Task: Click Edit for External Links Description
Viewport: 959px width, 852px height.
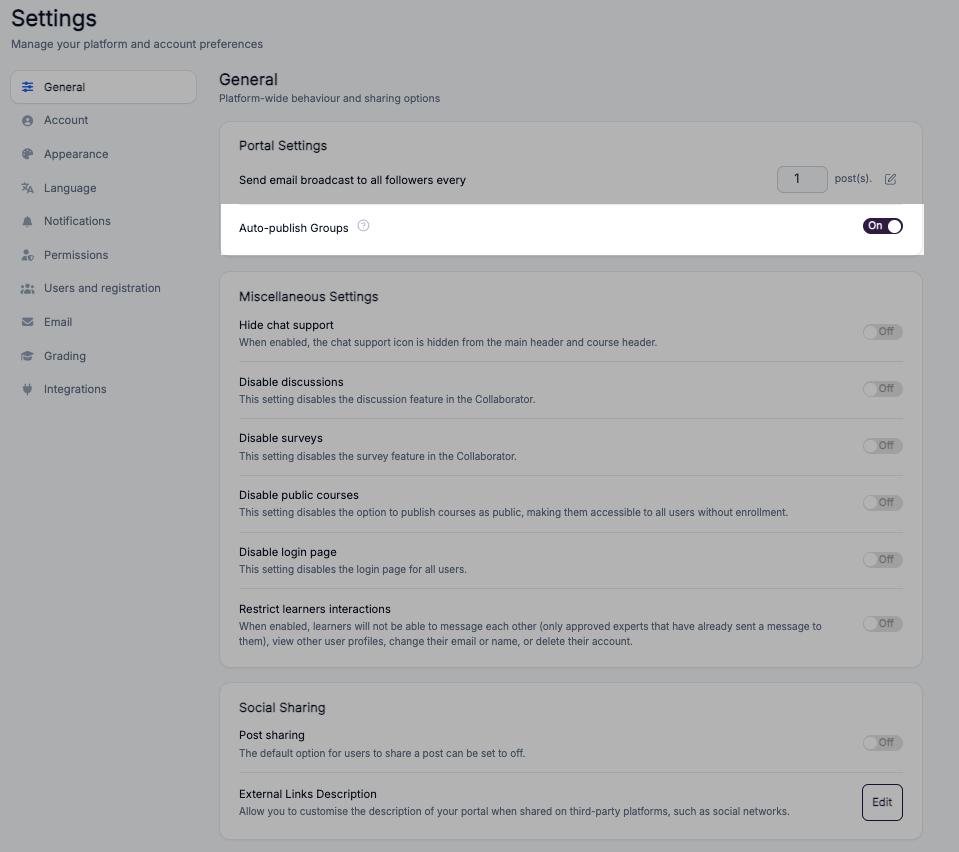Action: point(882,802)
